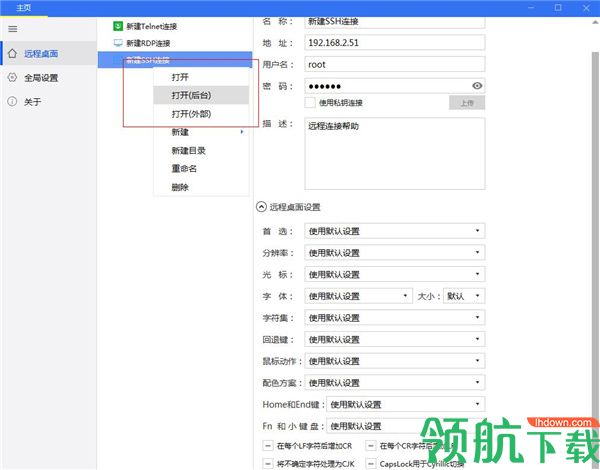Open the 分辨率 dropdown
Viewport: 600px width, 470px height.
pos(395,253)
